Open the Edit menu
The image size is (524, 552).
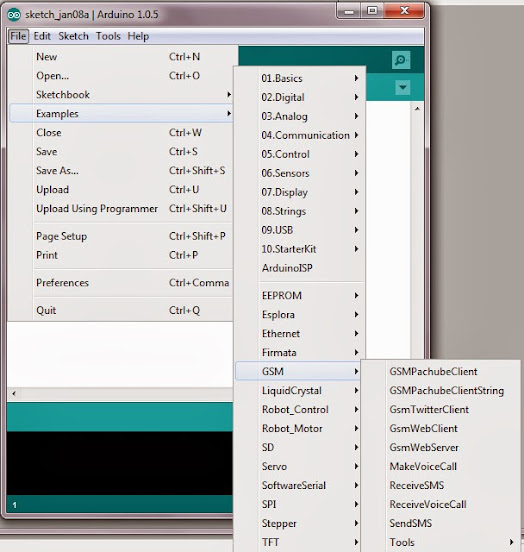pos(42,36)
